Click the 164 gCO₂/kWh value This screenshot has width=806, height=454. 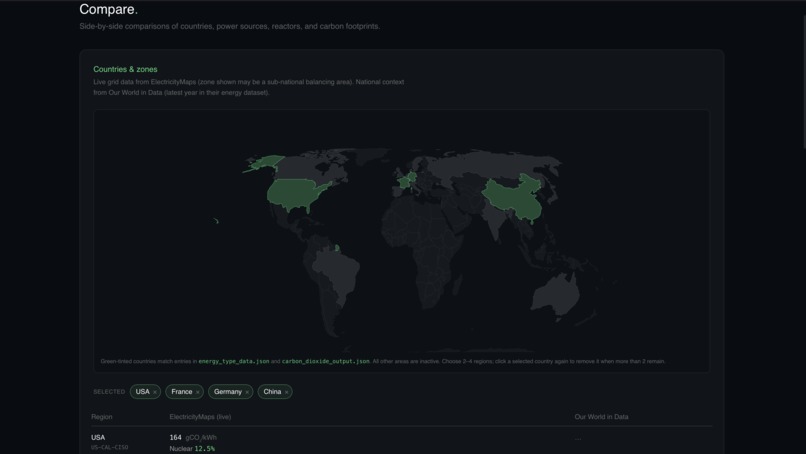pos(193,438)
